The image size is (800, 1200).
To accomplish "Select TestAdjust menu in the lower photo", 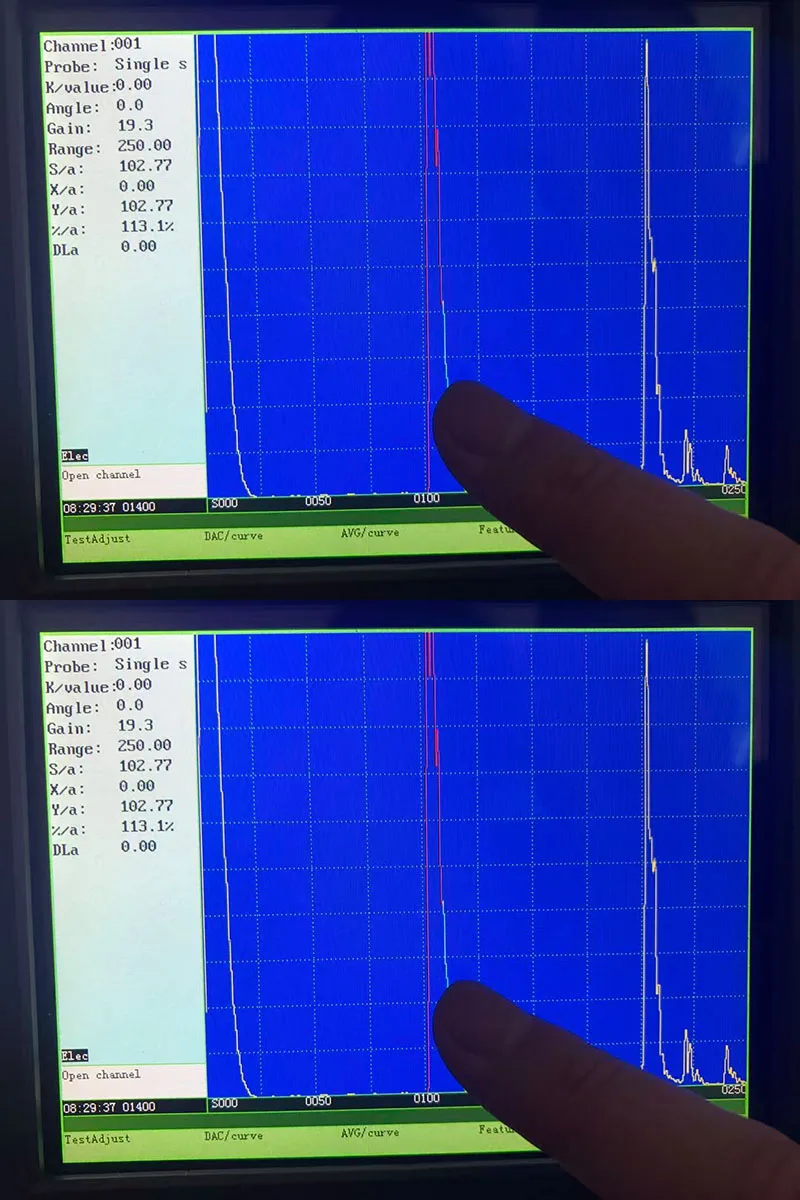I will 97,1138.
